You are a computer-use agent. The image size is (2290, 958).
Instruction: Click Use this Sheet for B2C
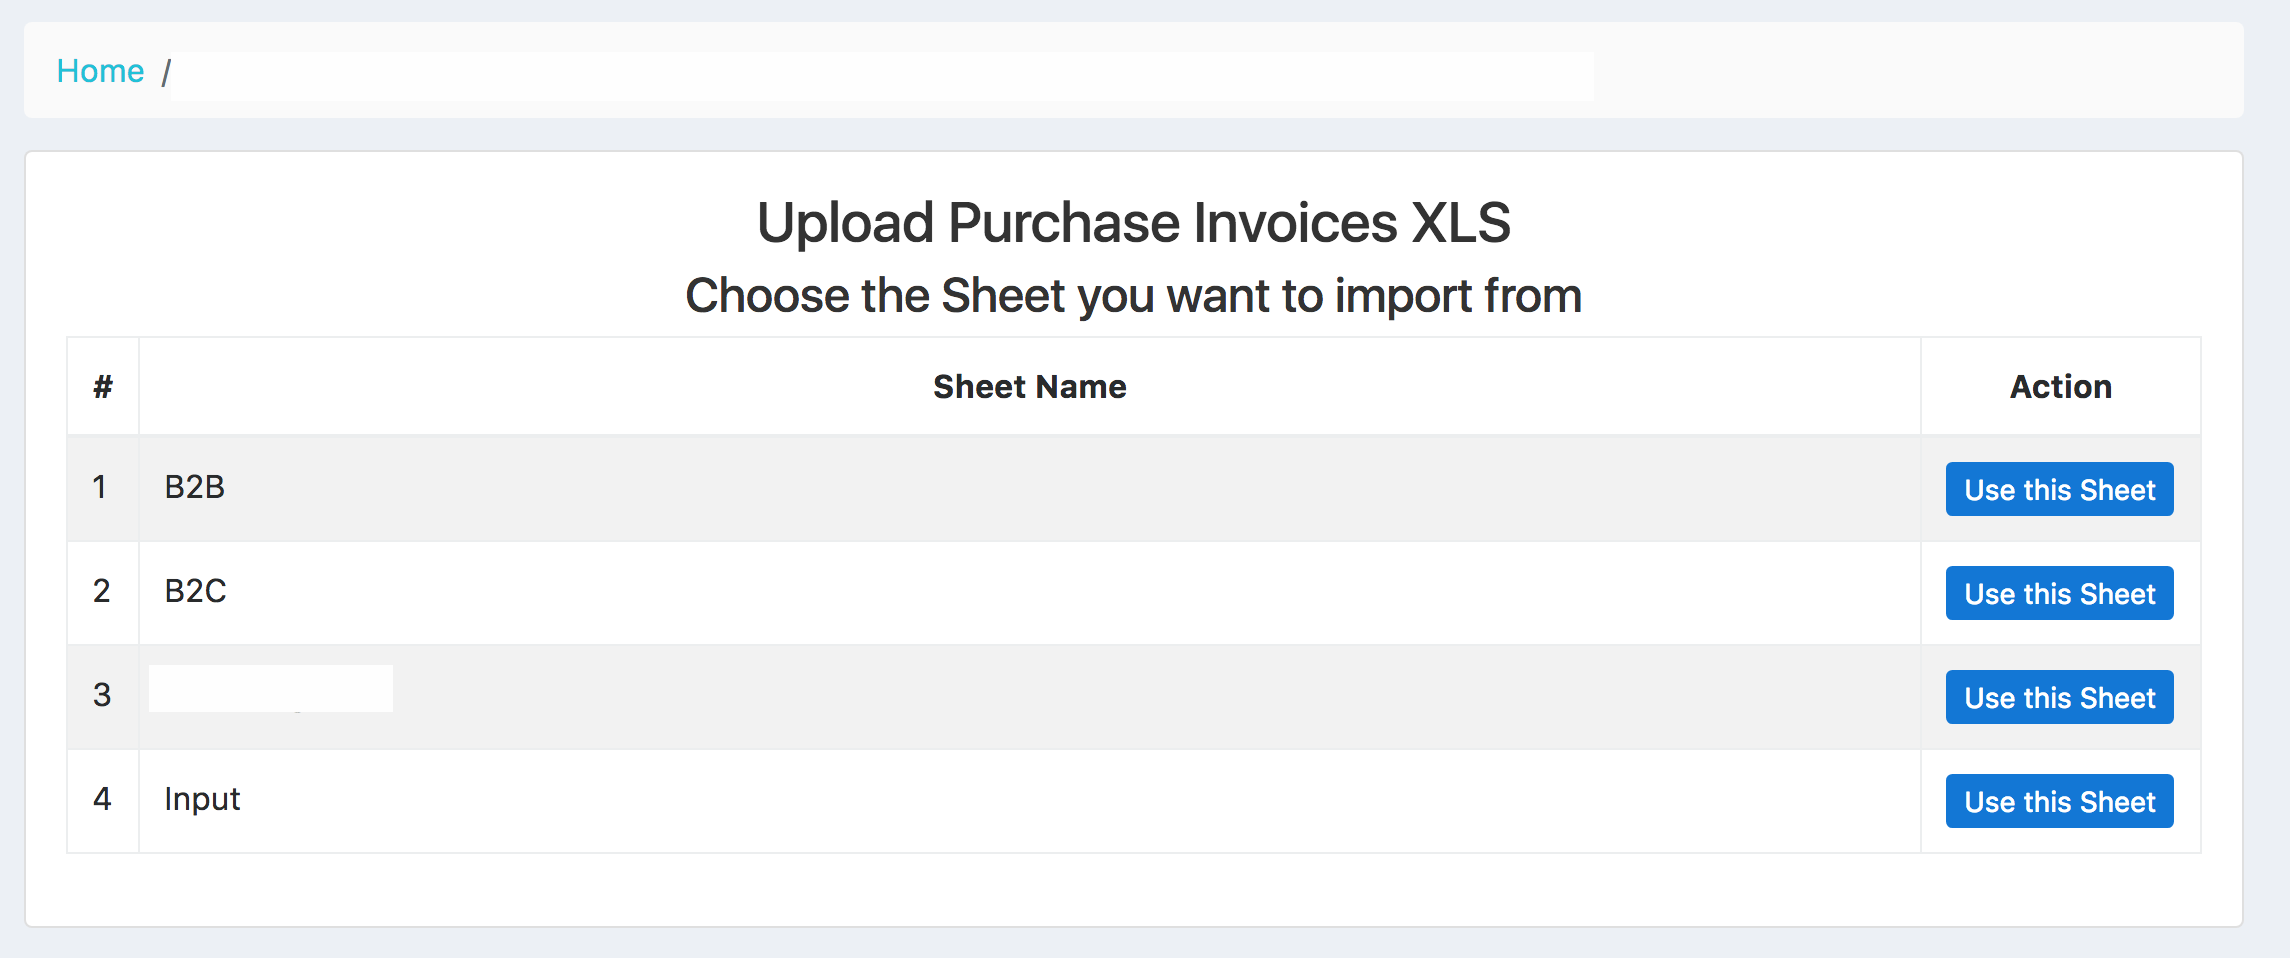(2059, 592)
